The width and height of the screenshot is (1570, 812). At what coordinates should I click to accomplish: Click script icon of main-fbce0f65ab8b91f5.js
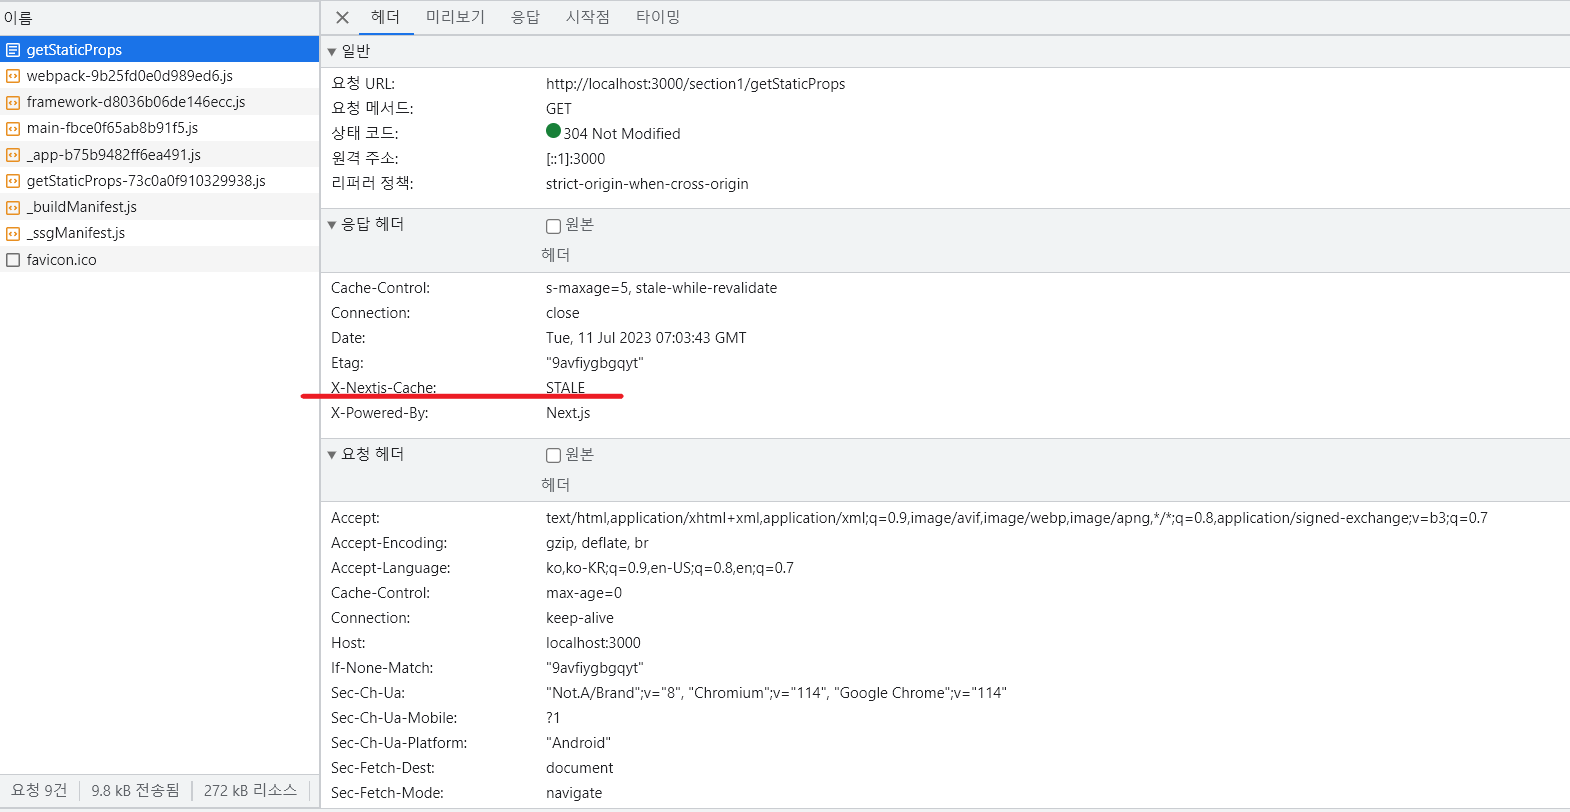(13, 128)
